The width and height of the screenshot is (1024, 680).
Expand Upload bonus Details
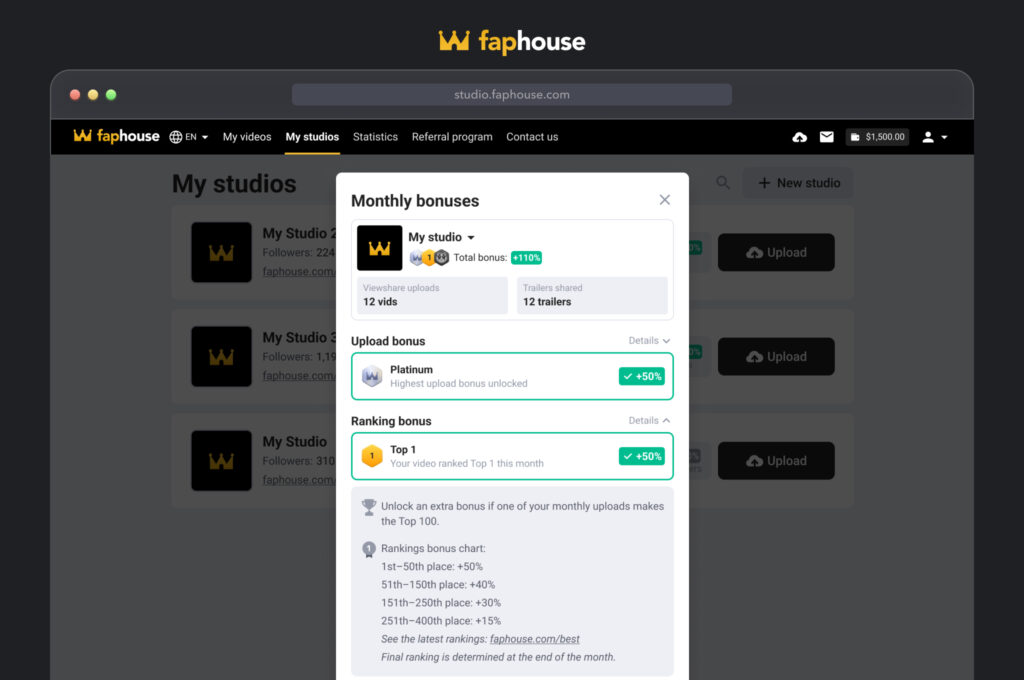click(649, 341)
